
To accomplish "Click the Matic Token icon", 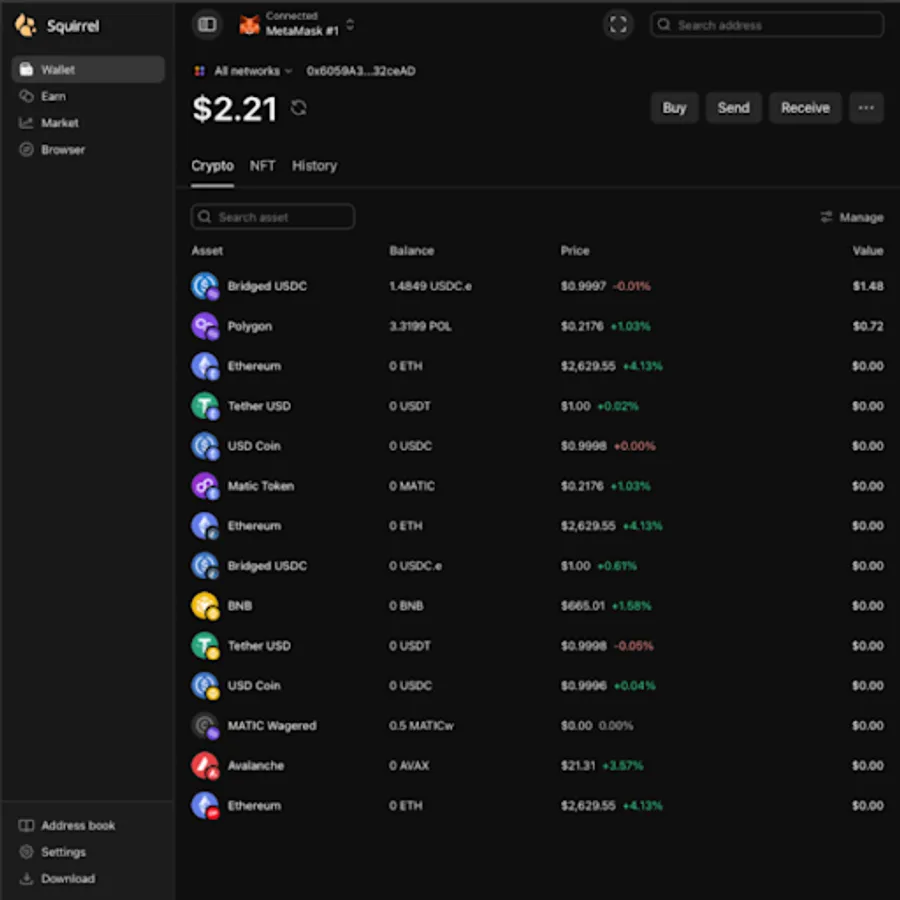I will tap(205, 486).
